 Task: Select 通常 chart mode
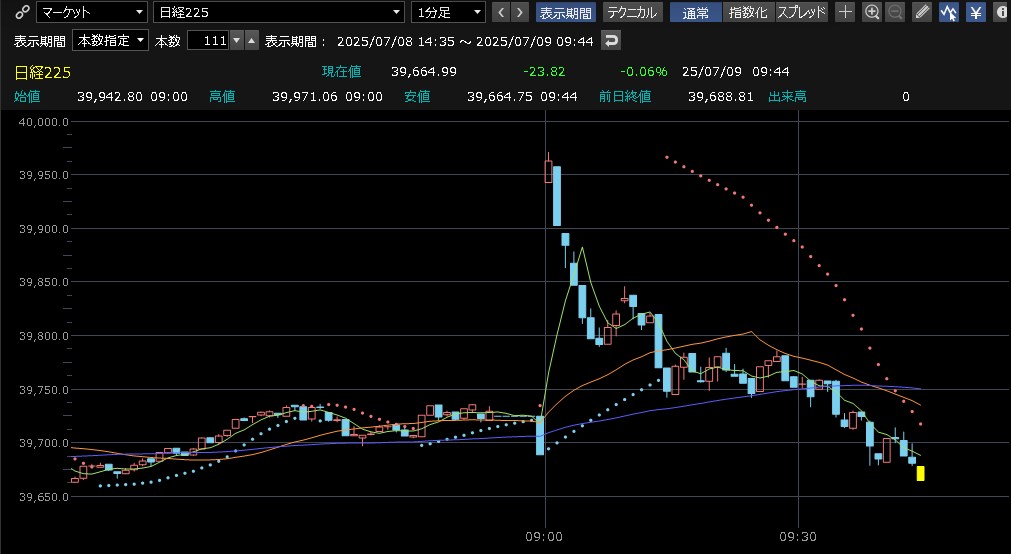[696, 12]
